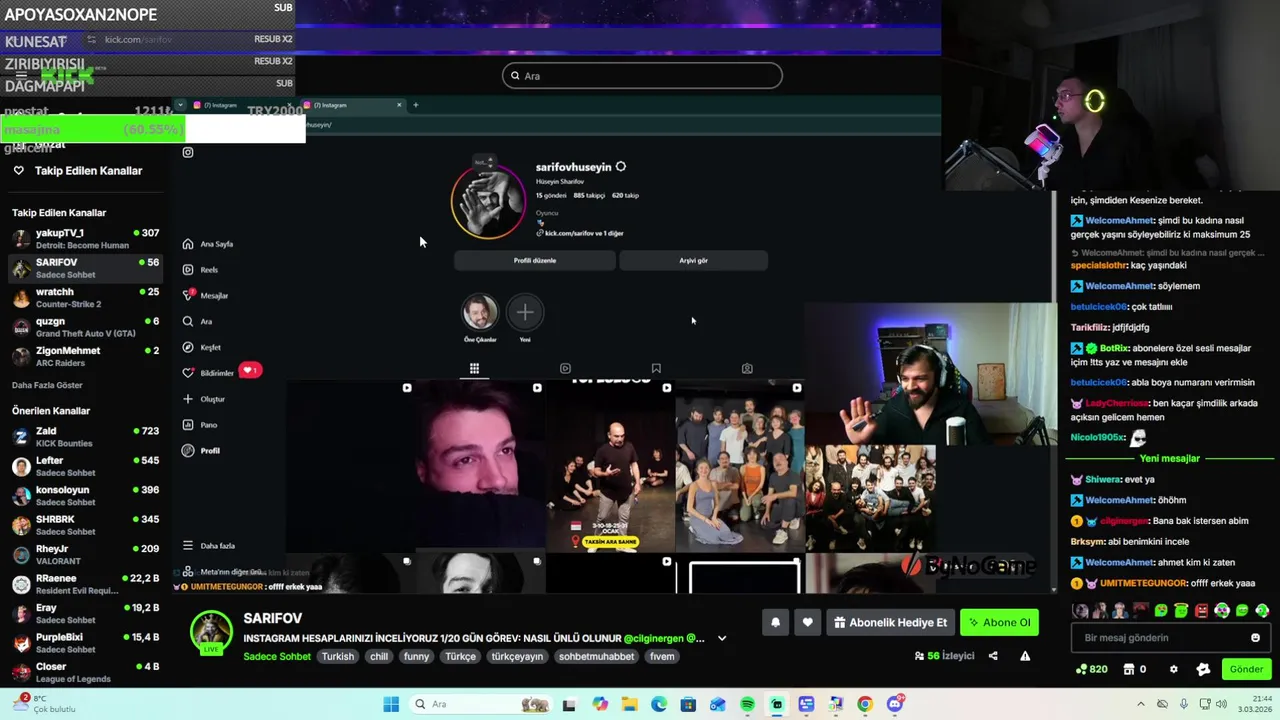Open Lefter recommended channel
Viewport: 1280px width, 720px height.
pyautogui.click(x=85, y=466)
